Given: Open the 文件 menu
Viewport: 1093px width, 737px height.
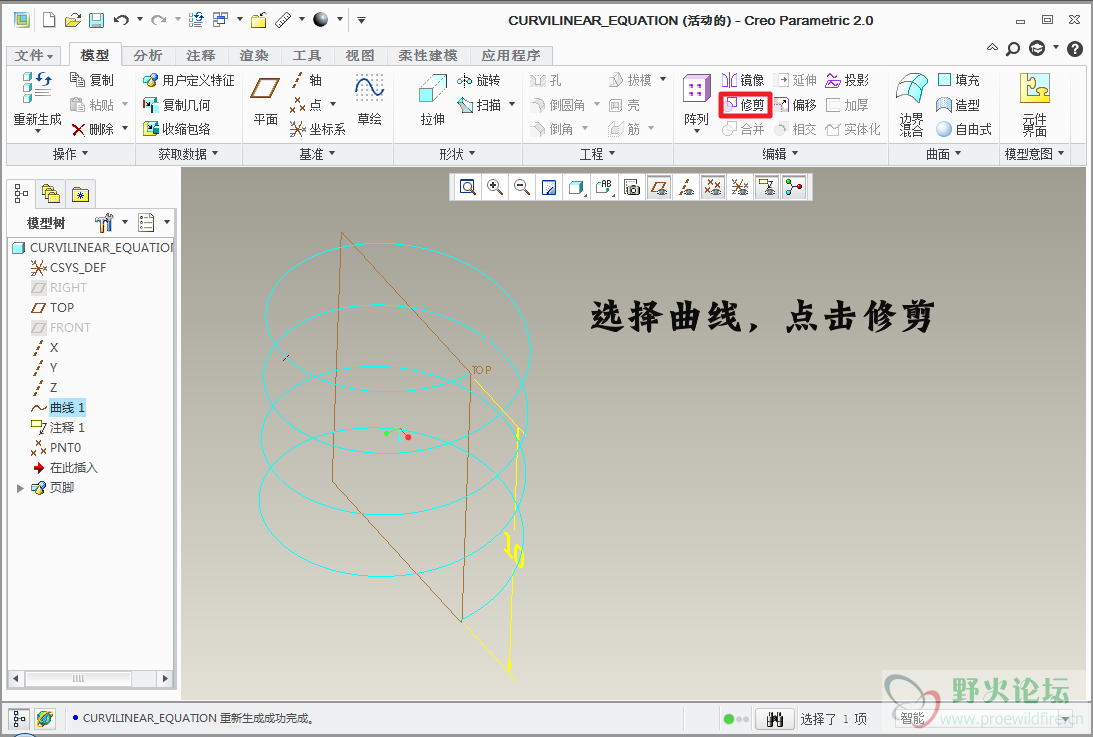Looking at the screenshot, I should (x=33, y=56).
